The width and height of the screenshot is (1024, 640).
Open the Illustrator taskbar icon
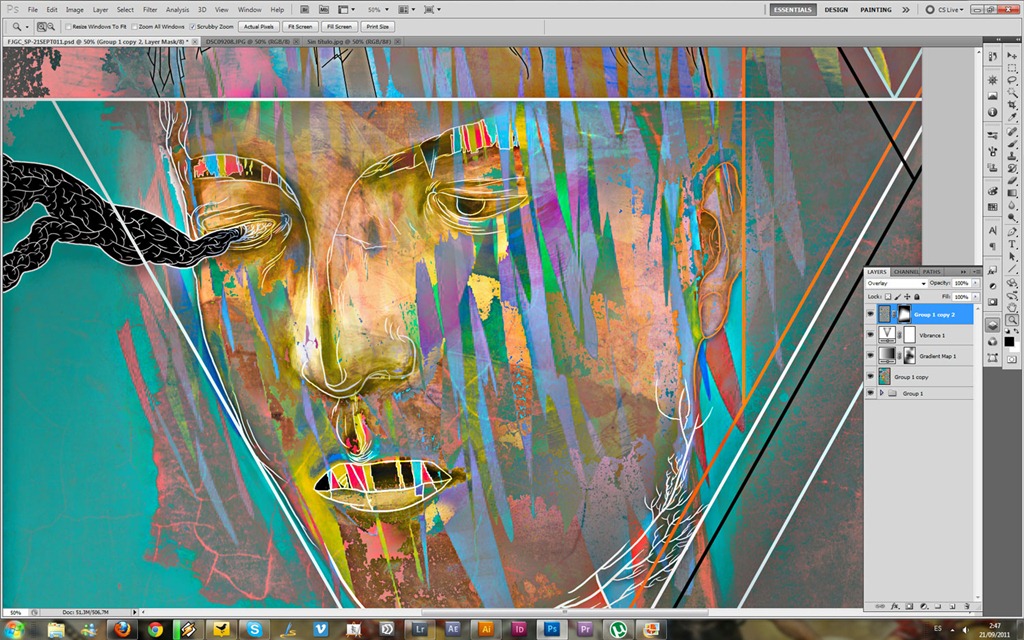pos(487,630)
